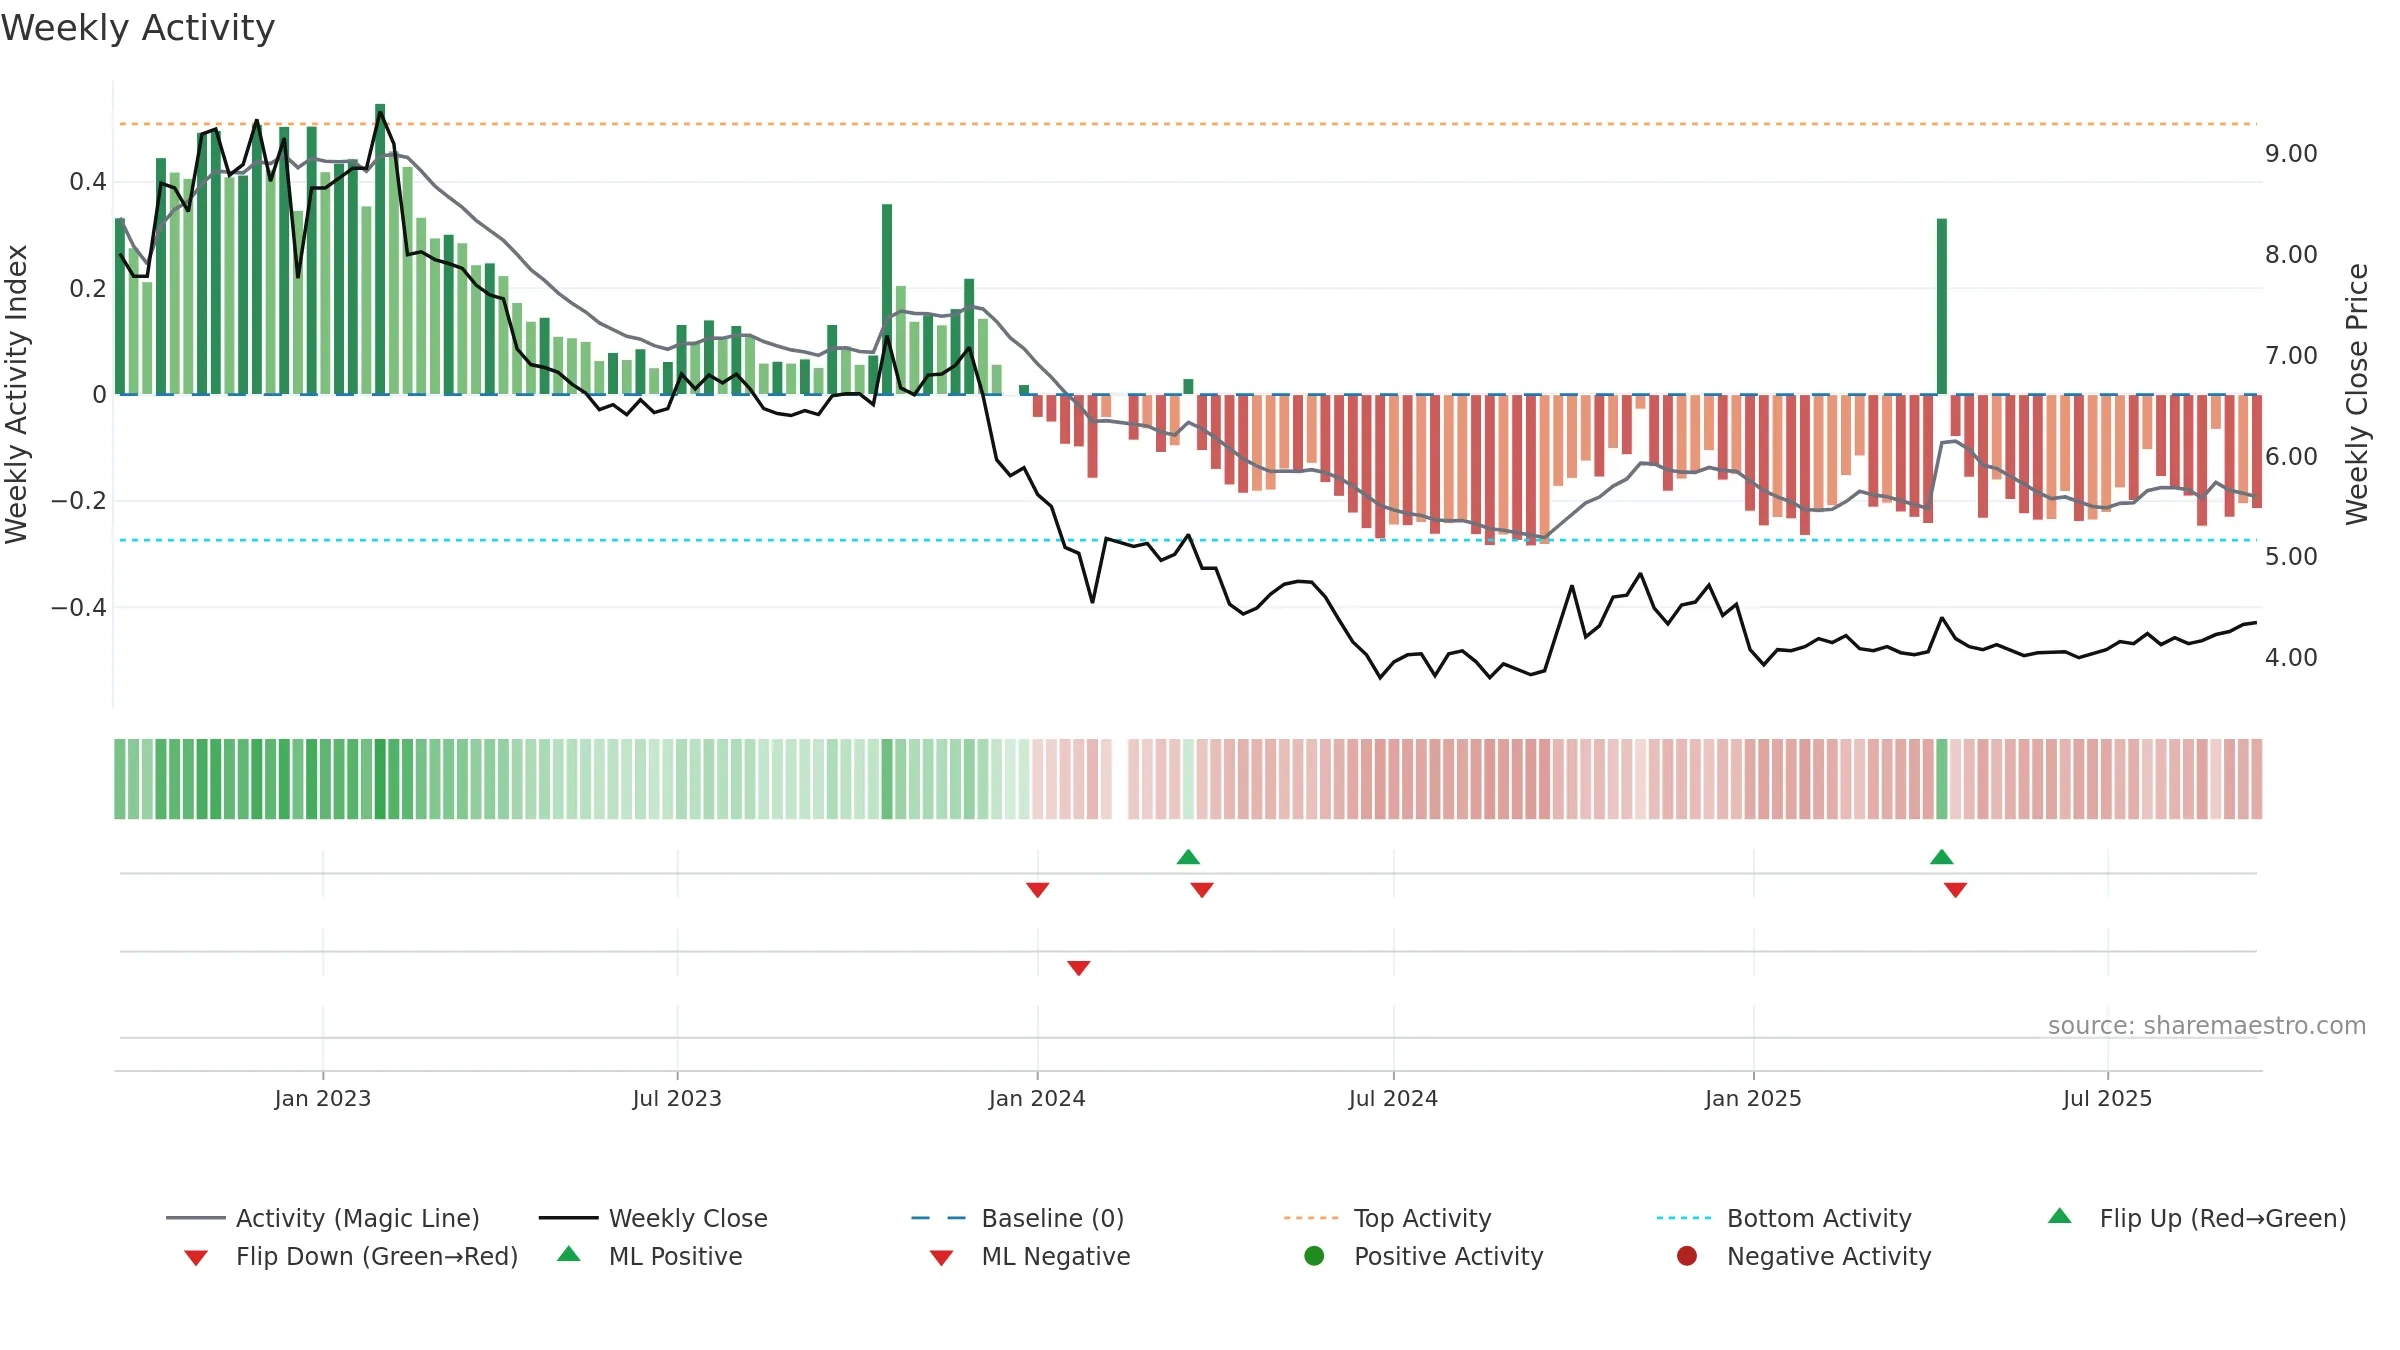Click the source: sharemaestro.com text
Viewport: 2400px width, 1350px height.
pos(2206,1026)
